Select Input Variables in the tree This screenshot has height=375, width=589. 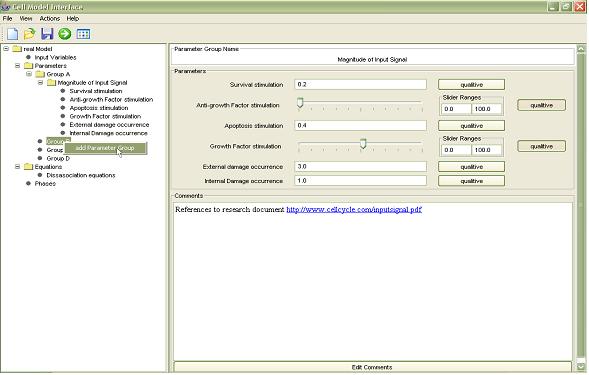click(x=55, y=57)
